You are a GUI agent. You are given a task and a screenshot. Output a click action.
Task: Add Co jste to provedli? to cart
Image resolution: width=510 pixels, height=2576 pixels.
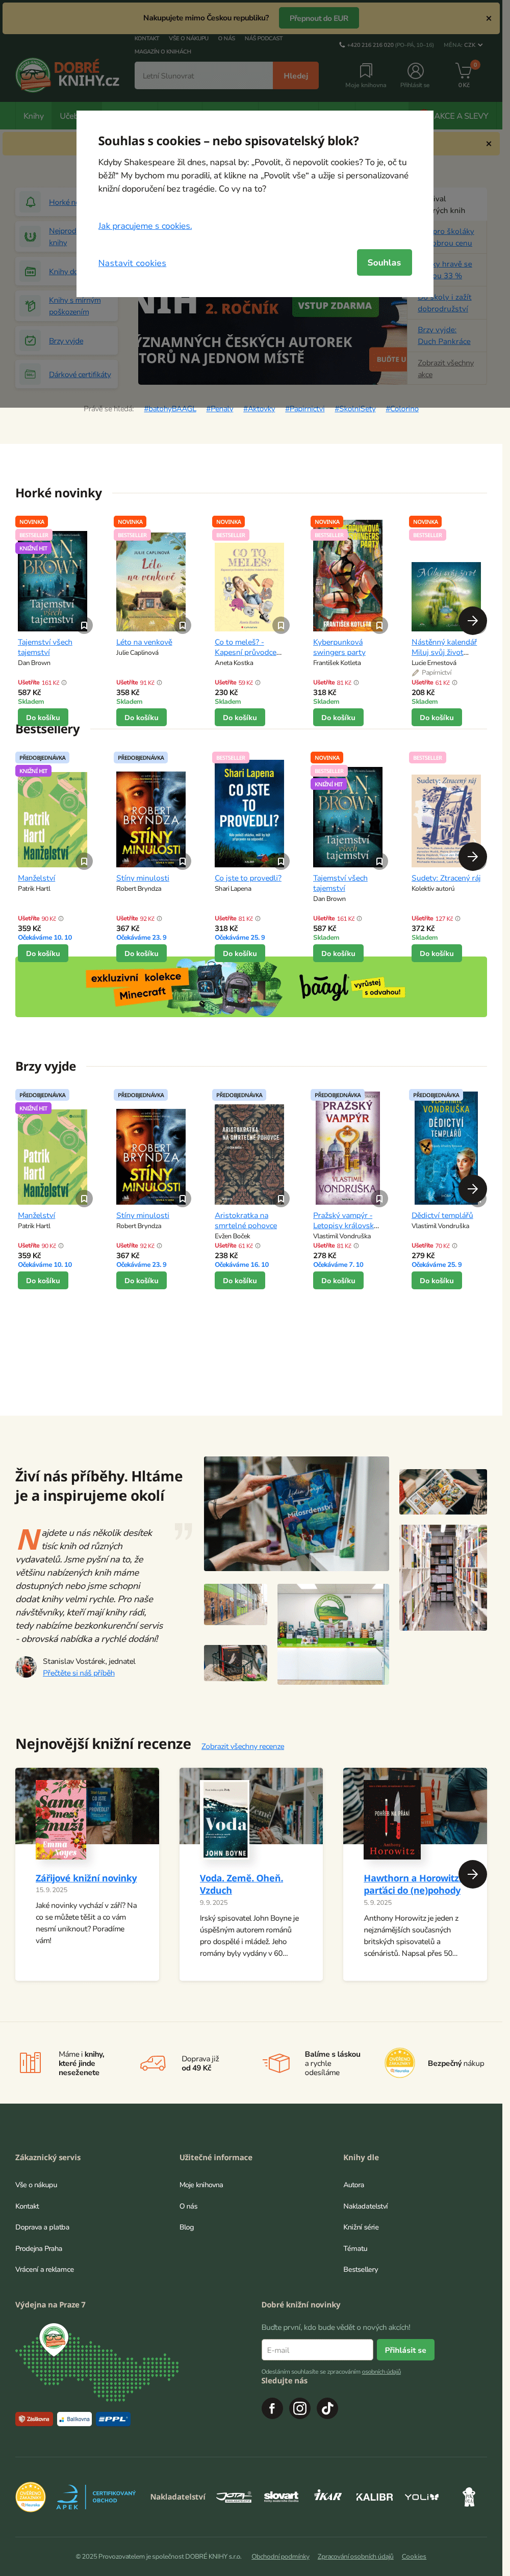240,954
